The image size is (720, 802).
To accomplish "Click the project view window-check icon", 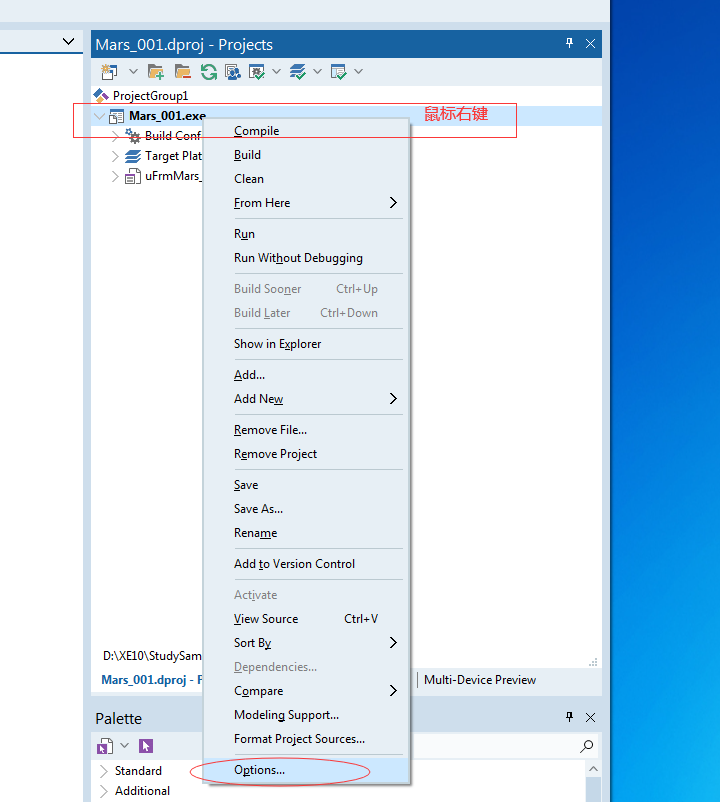I will tap(339, 72).
